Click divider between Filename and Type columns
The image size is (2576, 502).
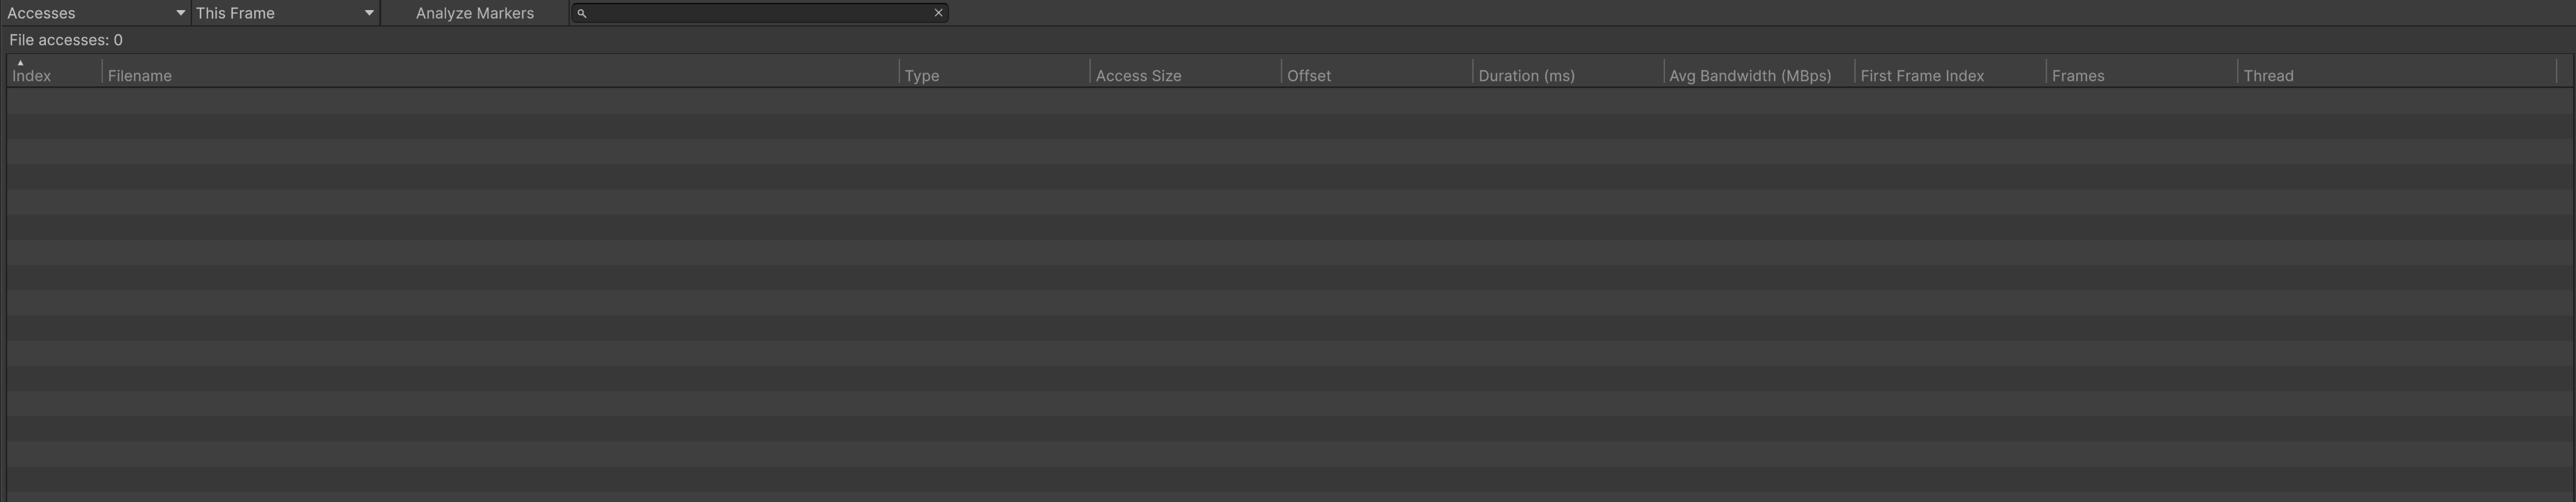click(x=899, y=72)
